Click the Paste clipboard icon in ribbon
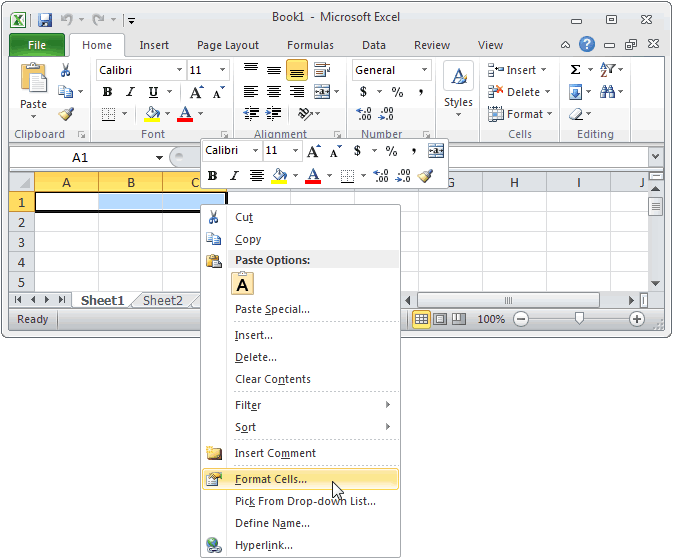 tap(33, 79)
